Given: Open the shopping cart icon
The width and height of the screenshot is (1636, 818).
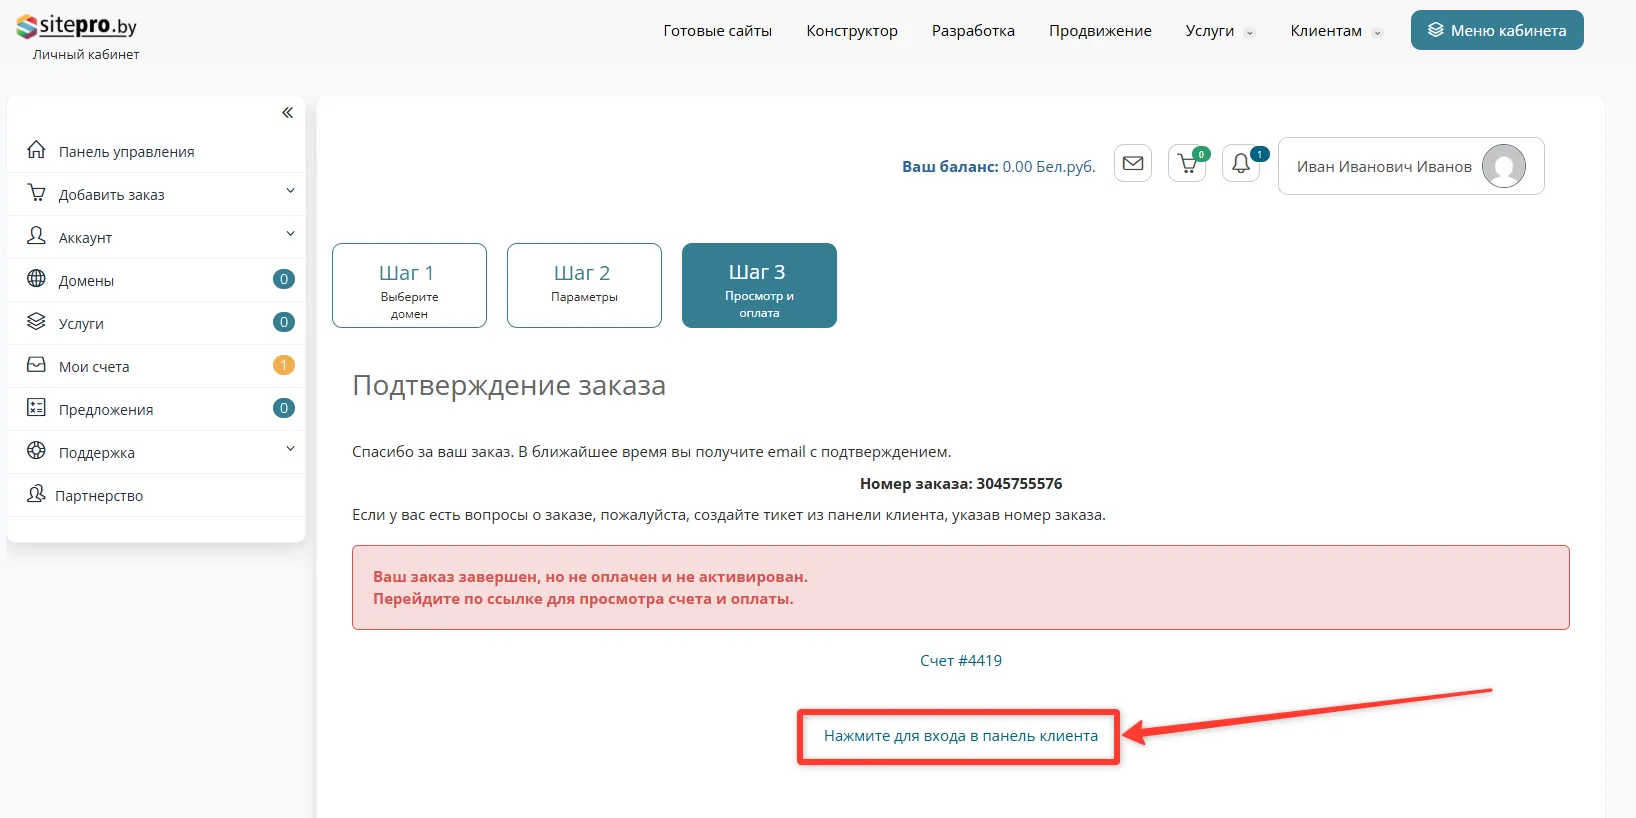Looking at the screenshot, I should coord(1187,164).
